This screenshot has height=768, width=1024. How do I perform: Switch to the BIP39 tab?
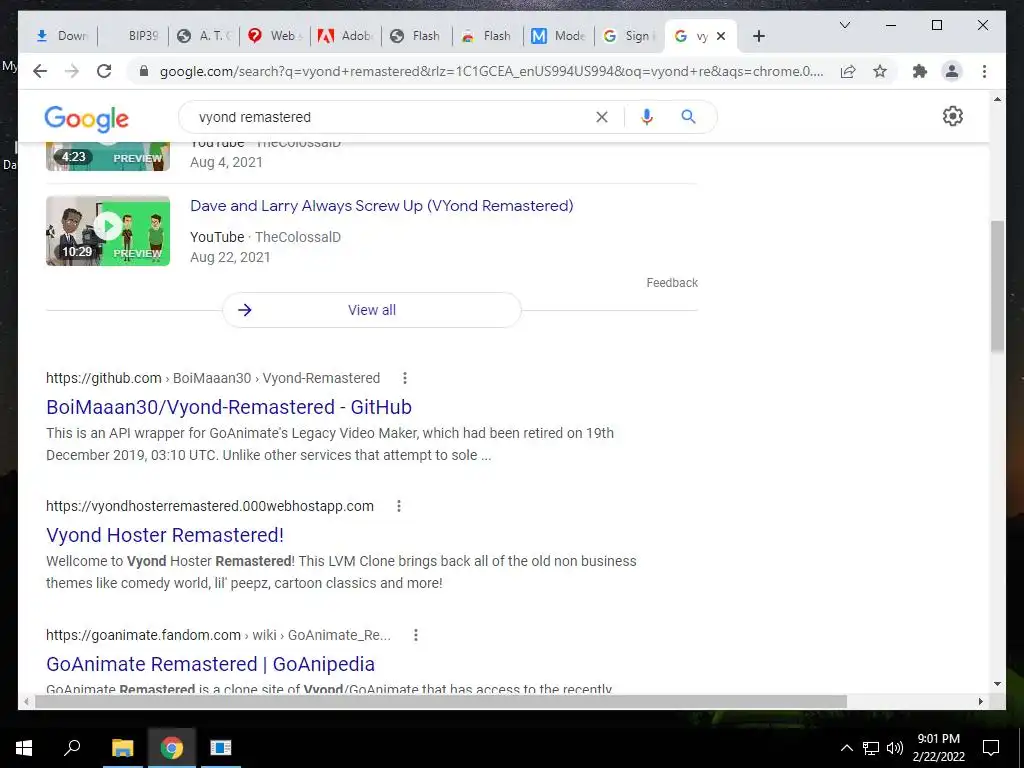coord(134,36)
